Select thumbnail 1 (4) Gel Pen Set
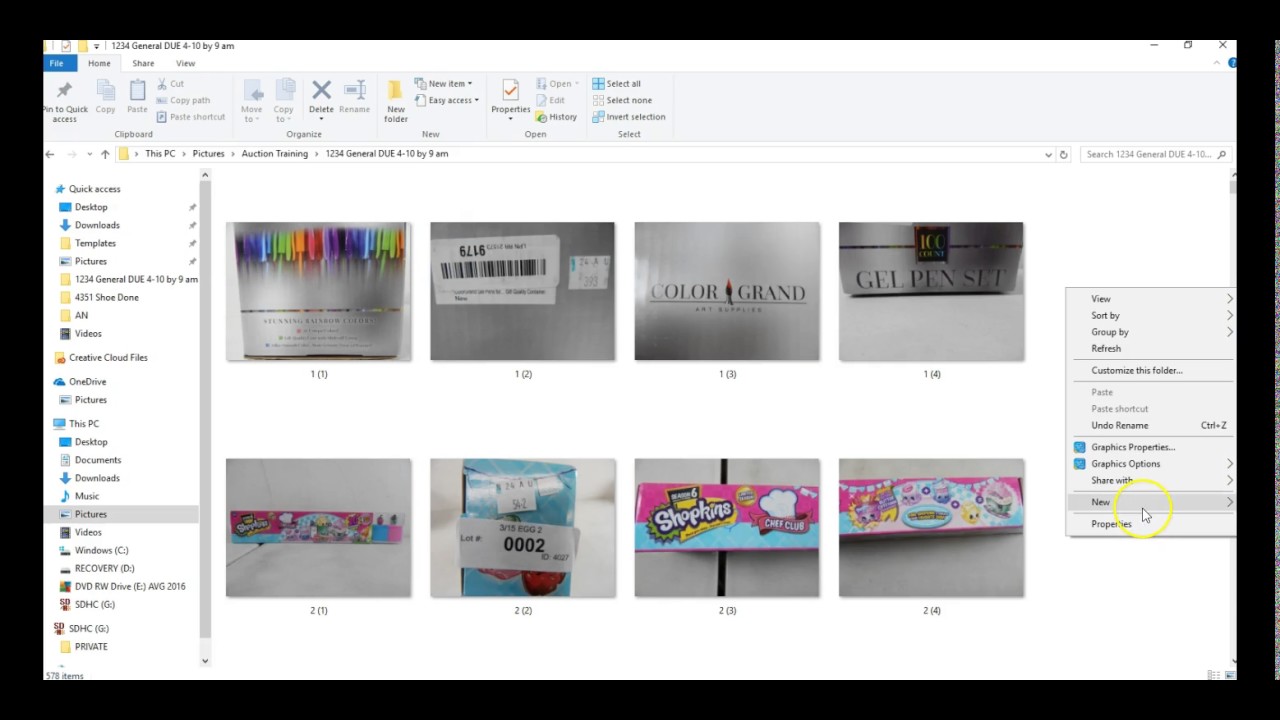Screen dimensions: 1280x720 pyautogui.click(x=931, y=291)
